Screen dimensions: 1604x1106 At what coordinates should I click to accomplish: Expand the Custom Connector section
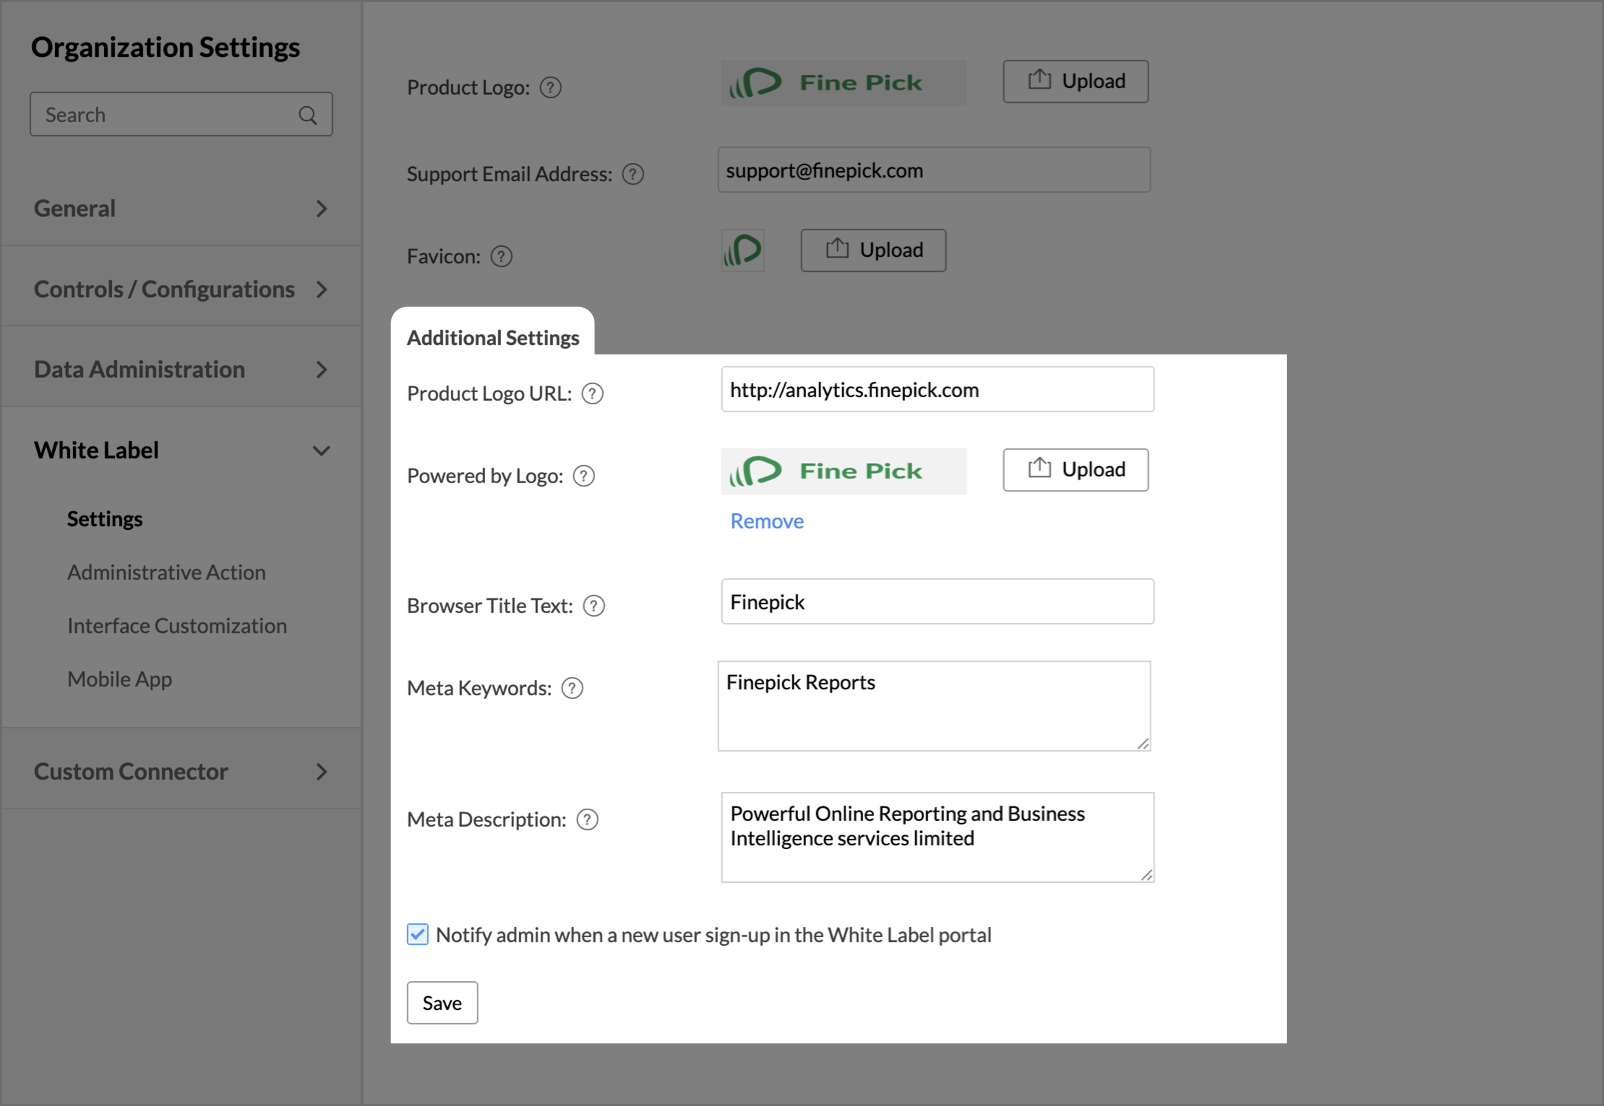click(x=181, y=771)
